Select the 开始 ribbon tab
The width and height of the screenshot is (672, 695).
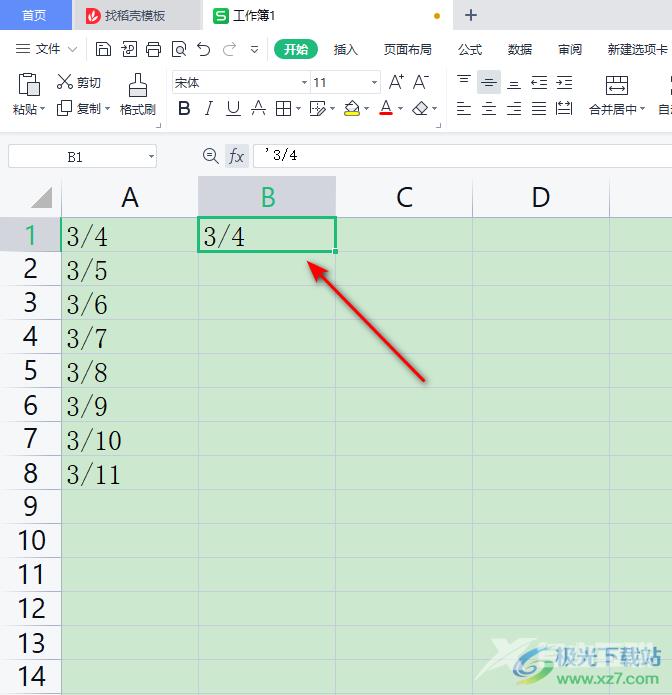296,49
